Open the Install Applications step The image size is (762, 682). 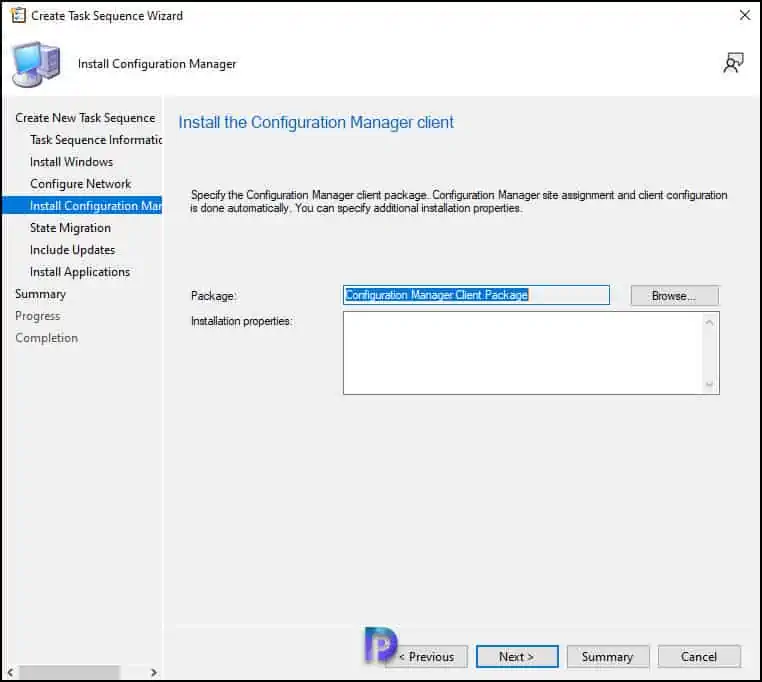click(80, 272)
